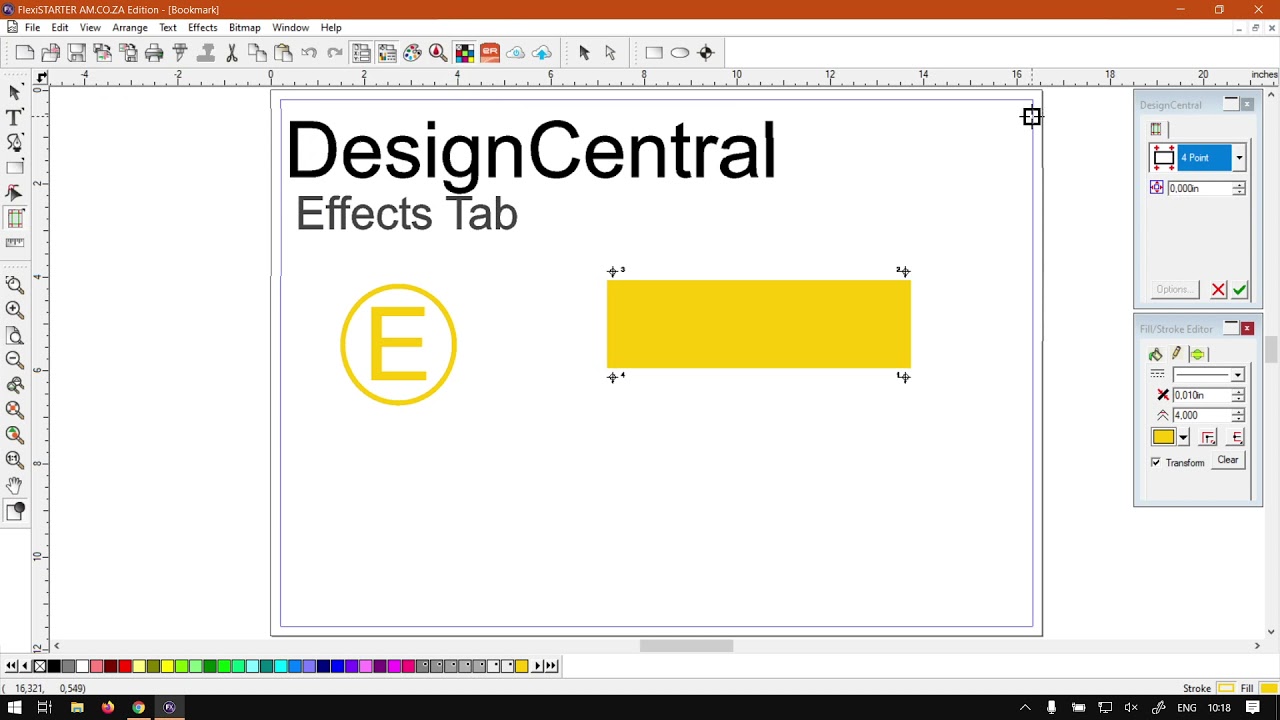Select the Text tool in left toolbox
This screenshot has height=720, width=1280.
pos(15,118)
